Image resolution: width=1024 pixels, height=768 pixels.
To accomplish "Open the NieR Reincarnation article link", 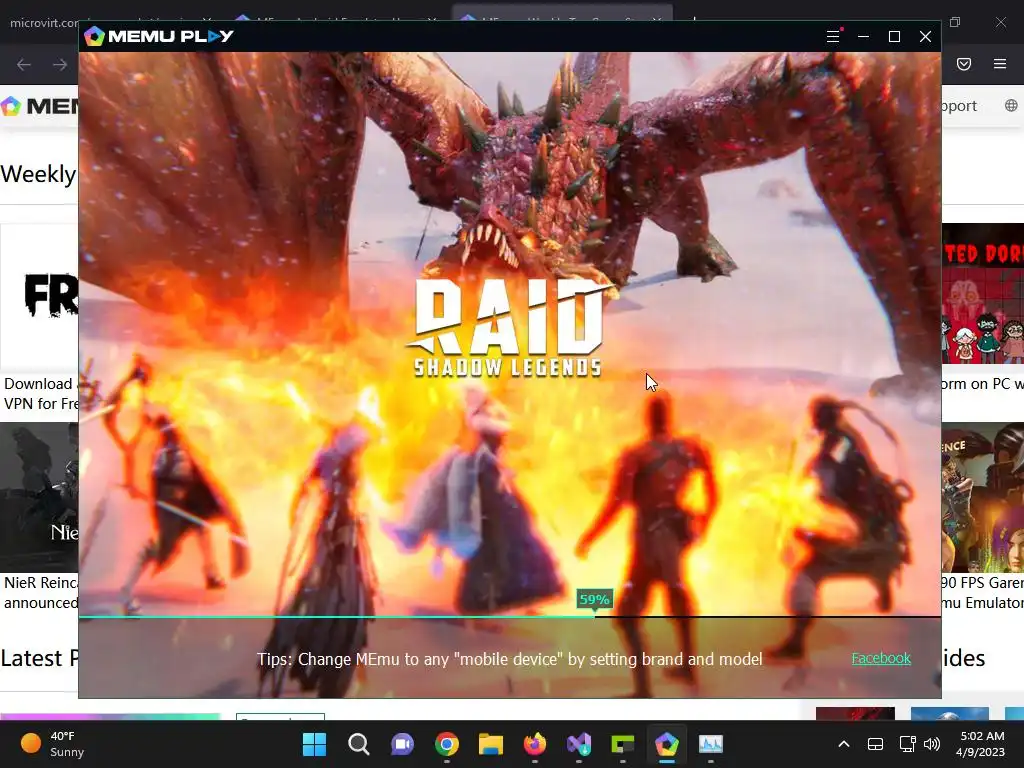I will 40,592.
